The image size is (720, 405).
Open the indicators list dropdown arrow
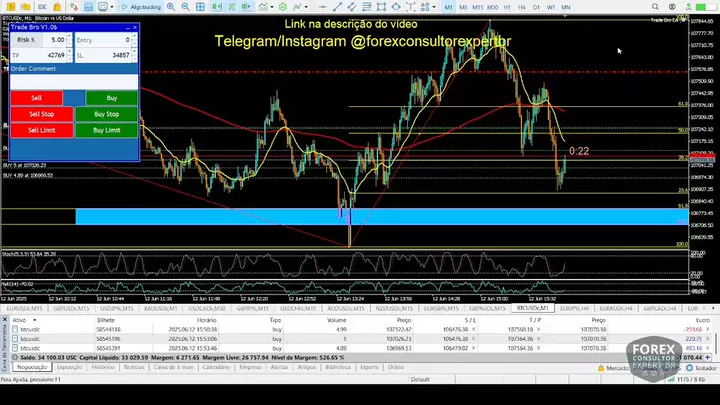coord(271,7)
